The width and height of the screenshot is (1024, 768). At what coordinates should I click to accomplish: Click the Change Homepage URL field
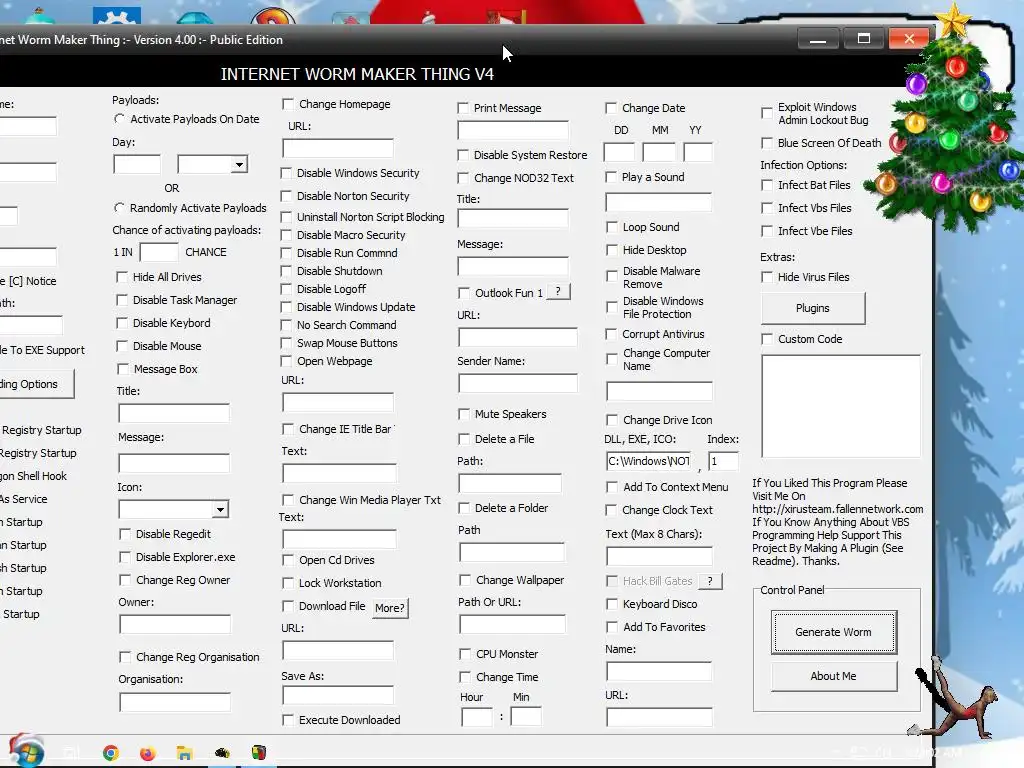(338, 148)
